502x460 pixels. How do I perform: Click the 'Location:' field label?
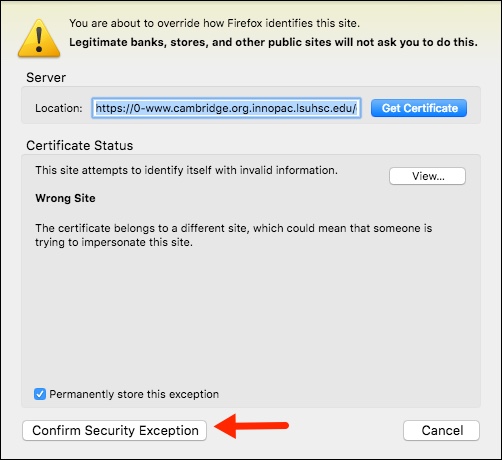(59, 108)
